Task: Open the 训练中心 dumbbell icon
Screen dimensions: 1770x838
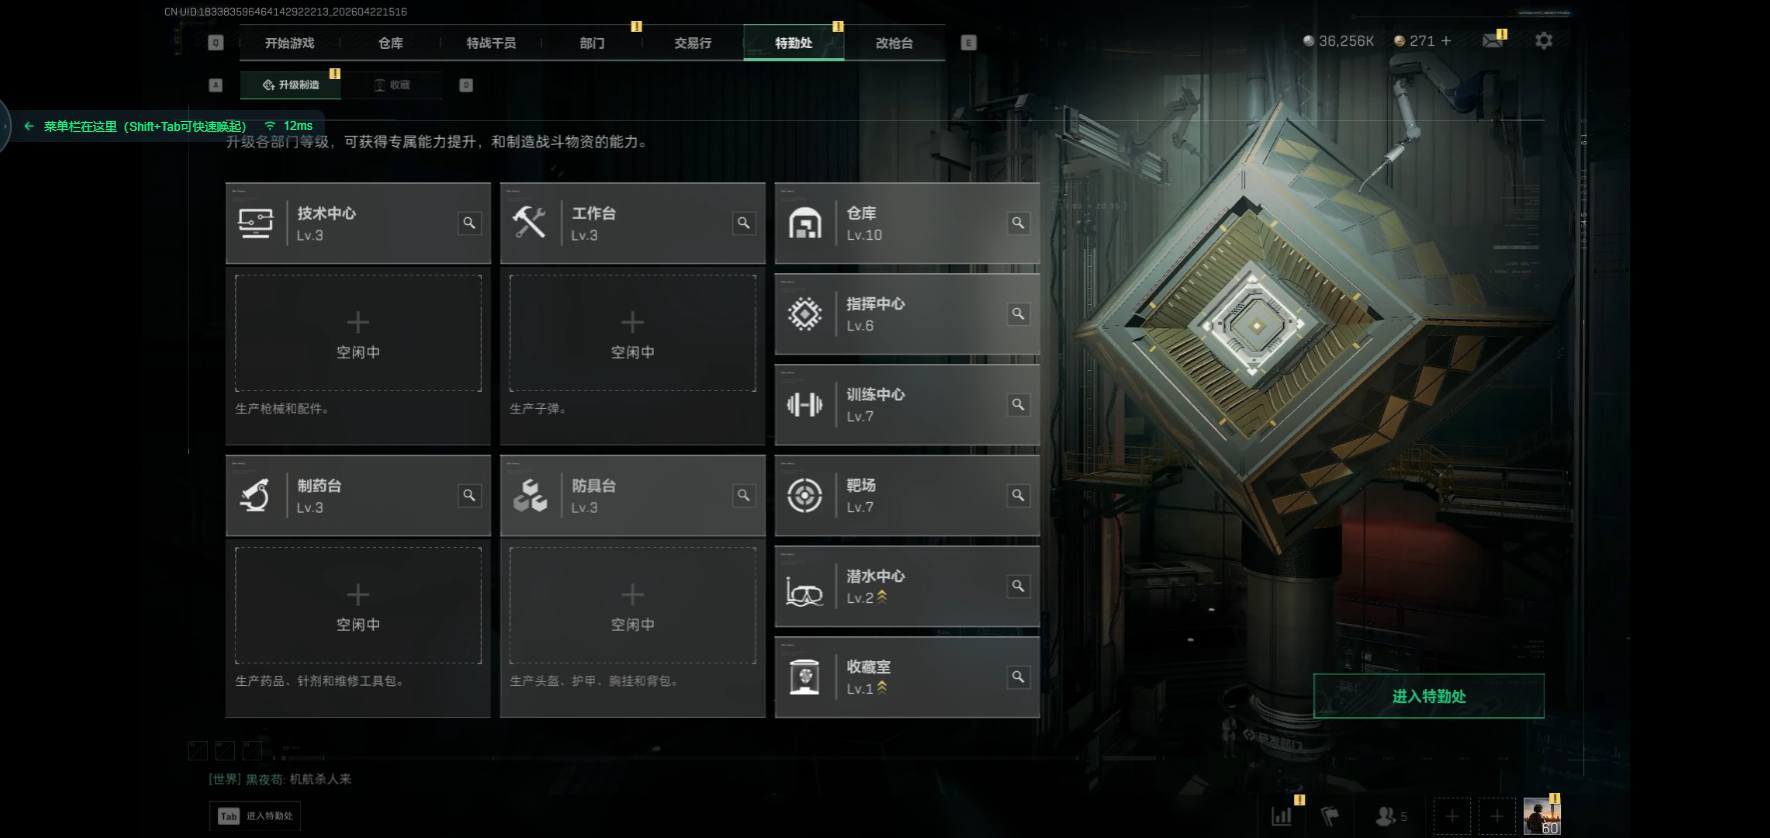Action: [x=805, y=405]
